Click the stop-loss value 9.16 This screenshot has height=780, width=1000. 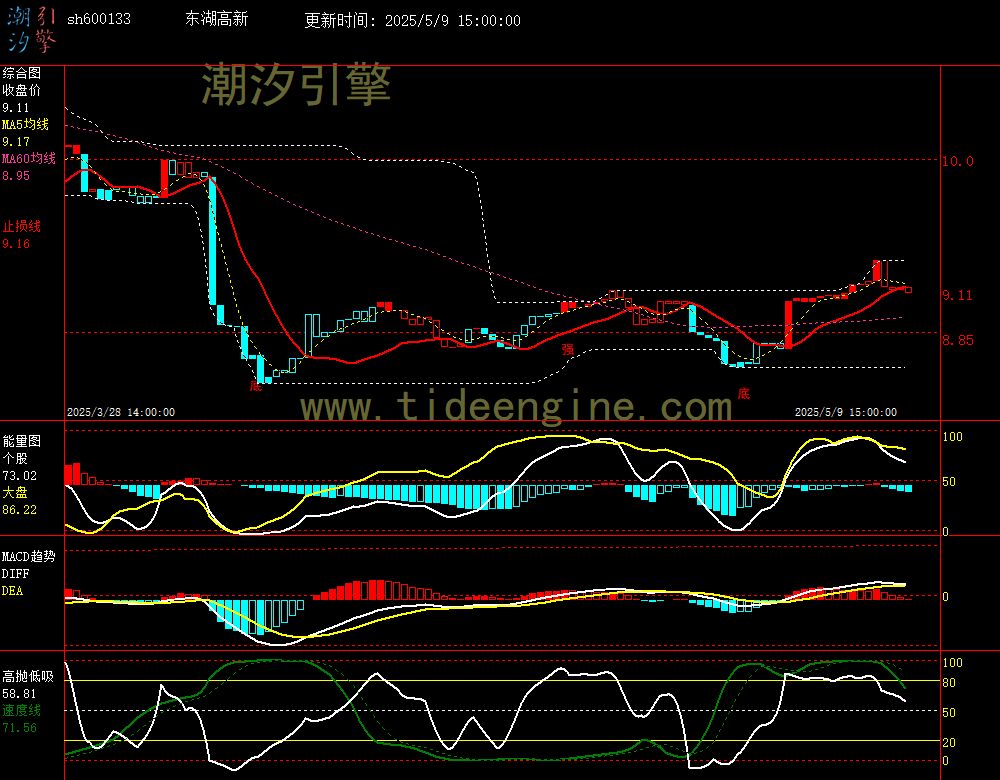15,244
